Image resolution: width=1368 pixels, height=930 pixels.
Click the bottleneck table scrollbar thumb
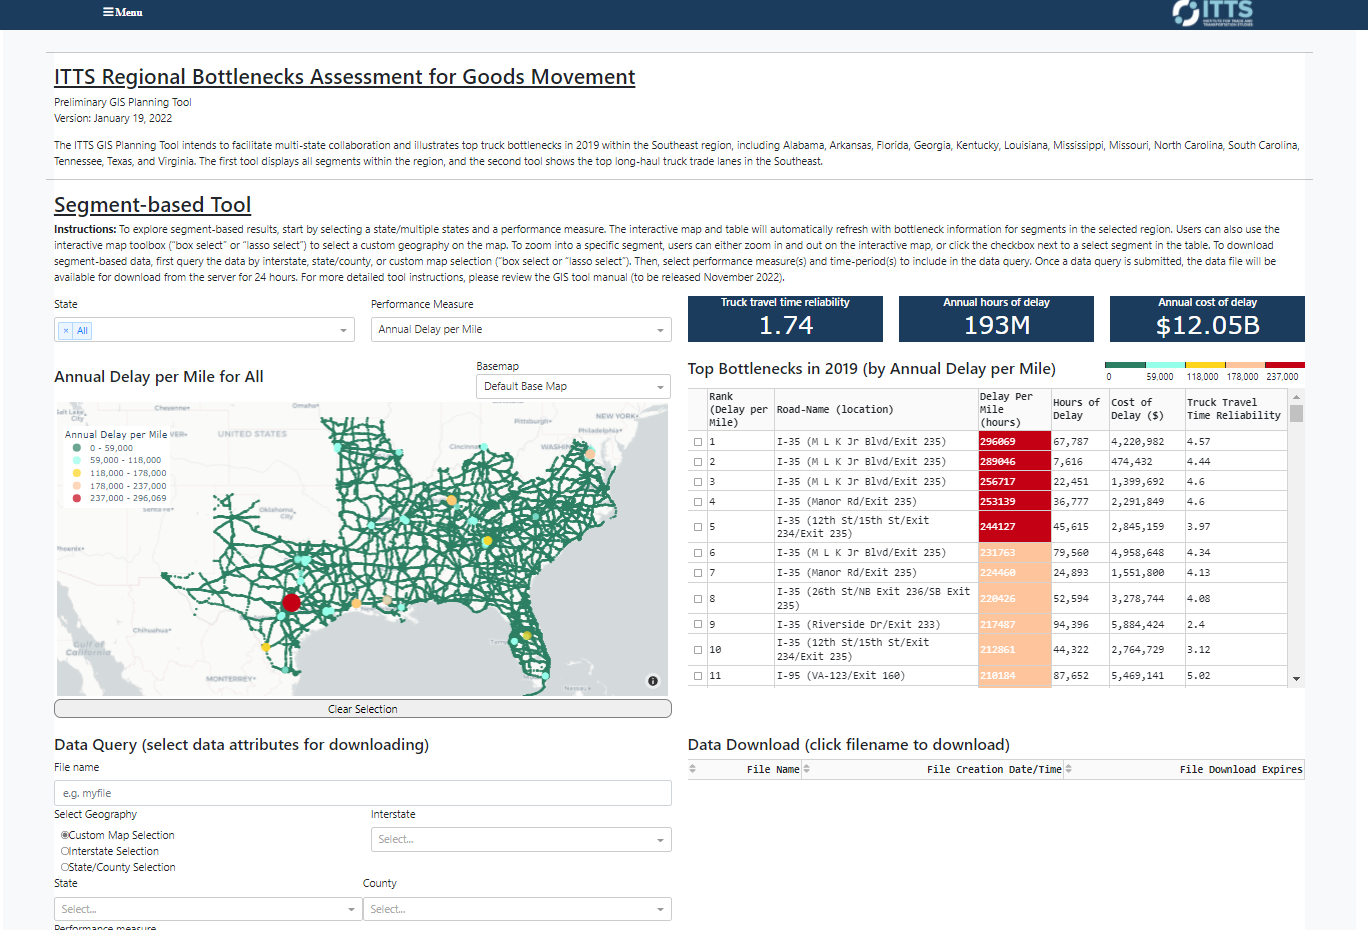(1296, 413)
